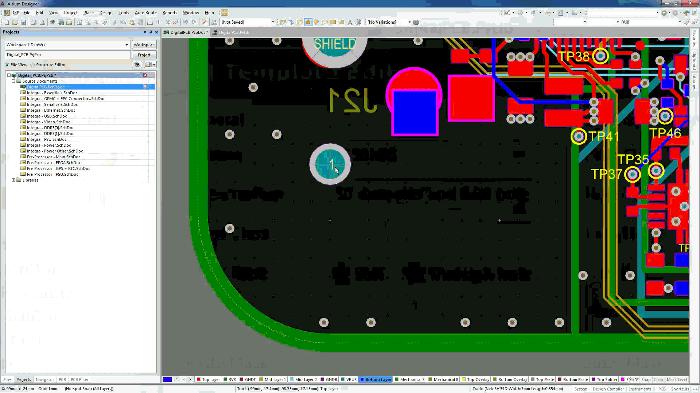Image resolution: width=700 pixels, height=393 pixels.
Task: Click the Instruments status bar button
Action: (640, 389)
